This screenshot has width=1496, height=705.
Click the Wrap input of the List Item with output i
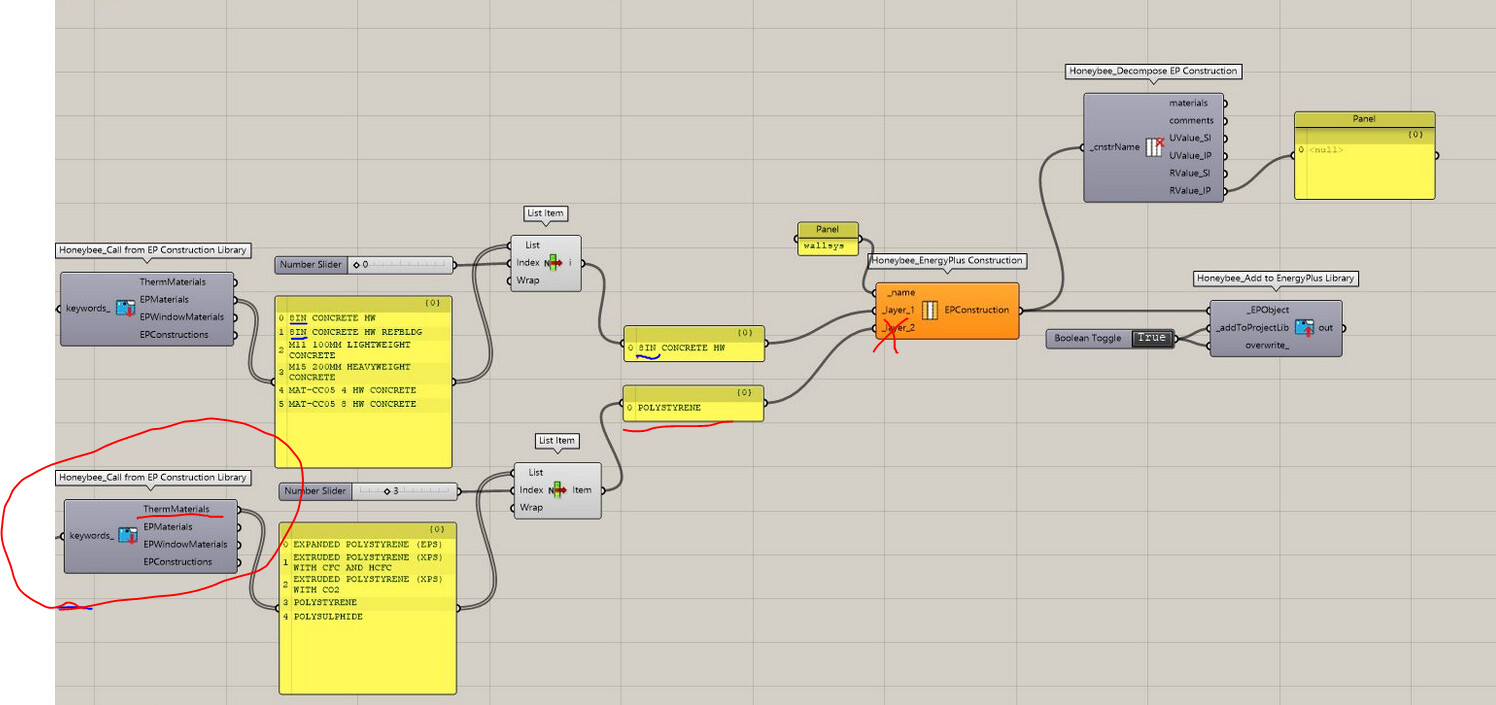coord(527,280)
